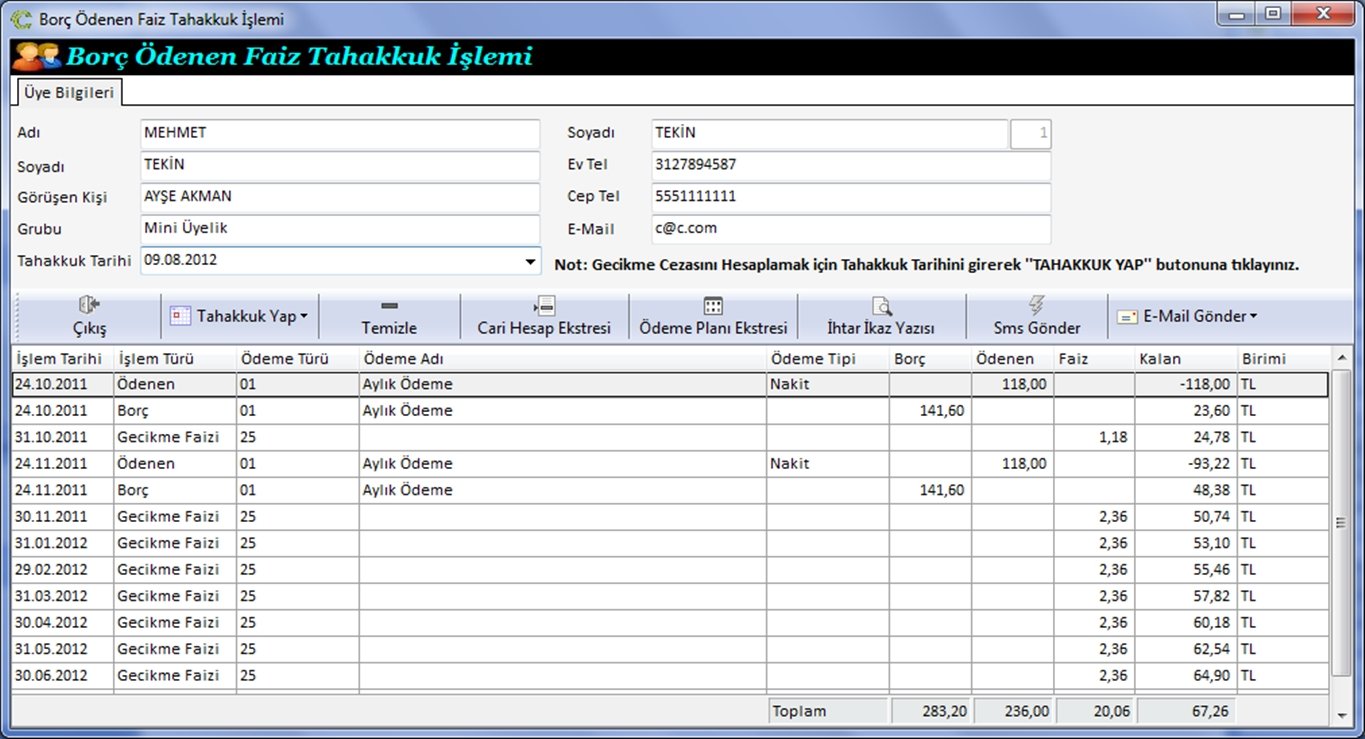The width and height of the screenshot is (1365, 739).
Task: Click the Sms Gönder lightning icon
Action: pos(1036,306)
